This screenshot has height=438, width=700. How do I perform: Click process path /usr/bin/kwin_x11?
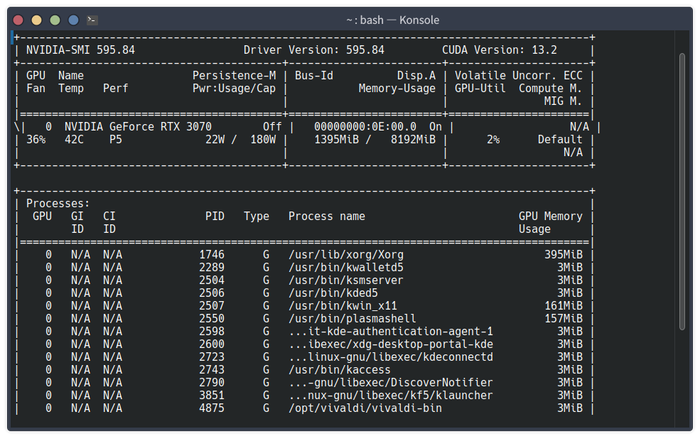pyautogui.click(x=343, y=306)
